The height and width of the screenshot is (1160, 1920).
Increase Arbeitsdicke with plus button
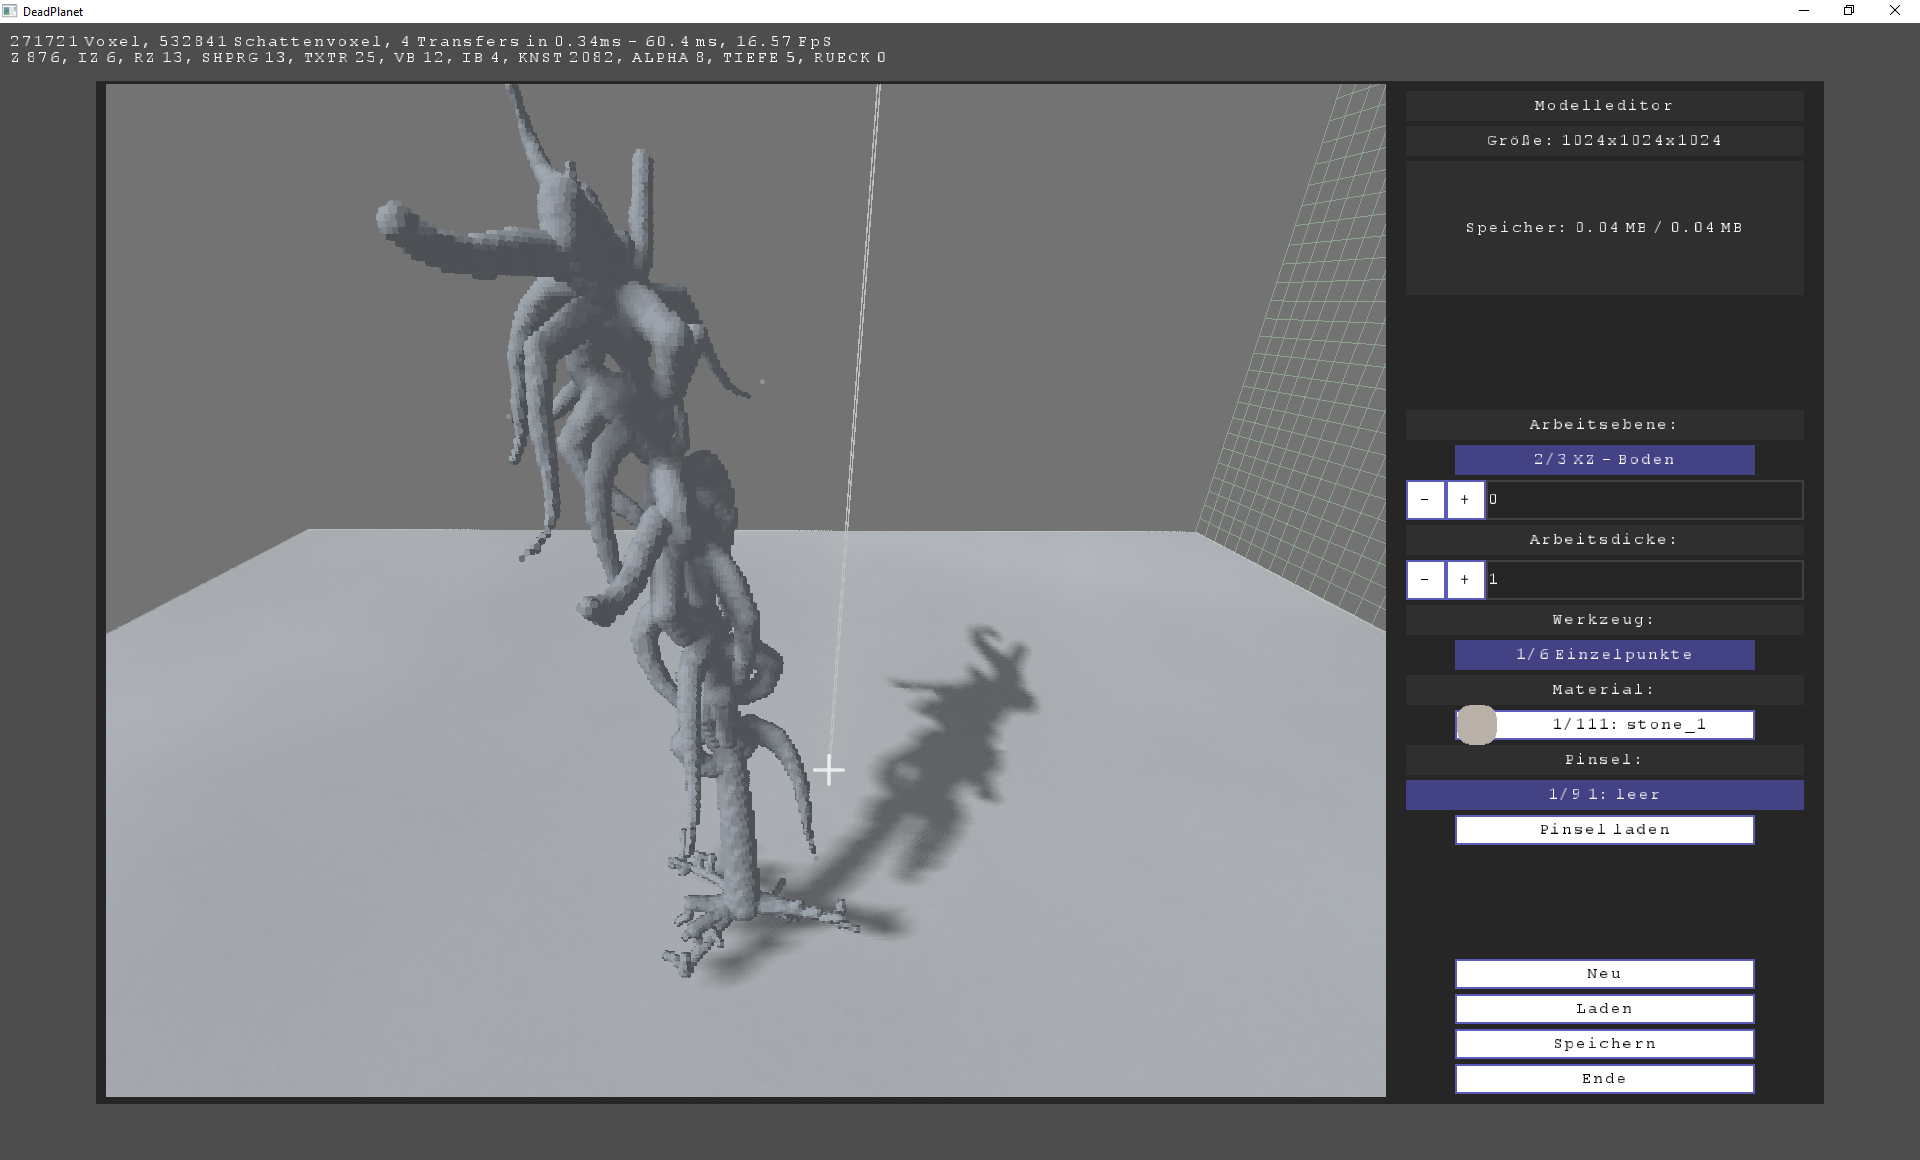[x=1465, y=580]
